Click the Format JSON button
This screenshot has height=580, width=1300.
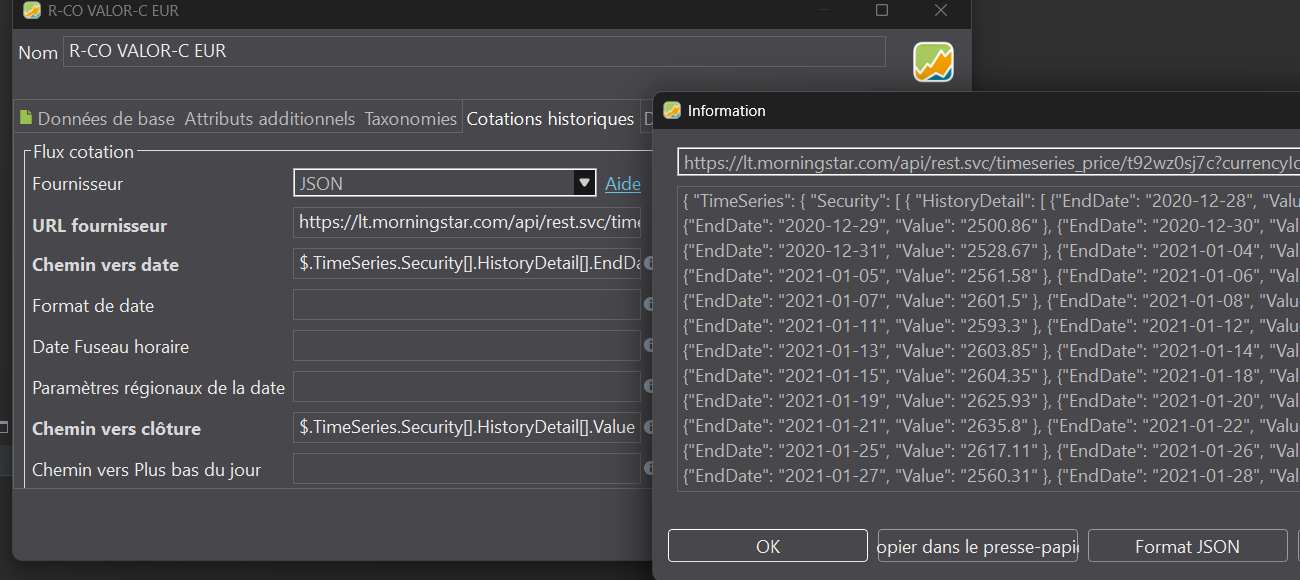click(x=1187, y=547)
